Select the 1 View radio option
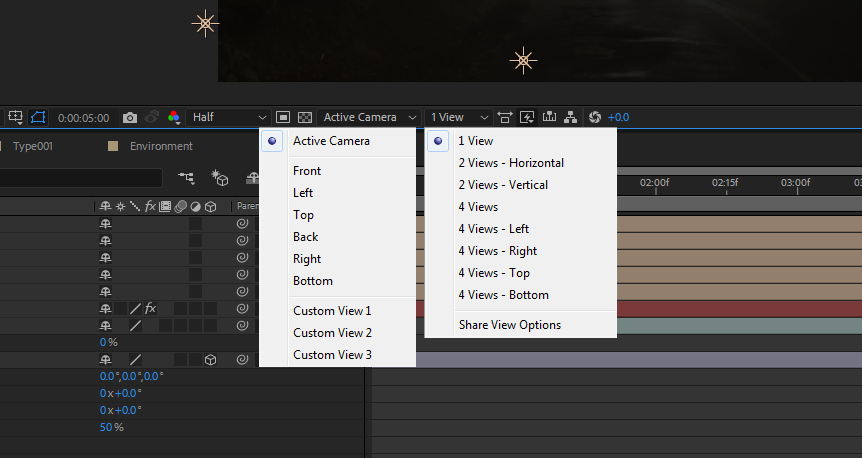This screenshot has height=458, width=862. [x=475, y=141]
